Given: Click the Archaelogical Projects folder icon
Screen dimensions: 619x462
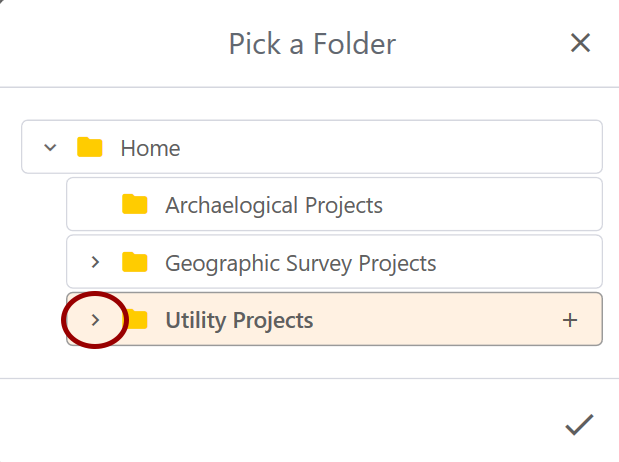Looking at the screenshot, I should (135, 204).
